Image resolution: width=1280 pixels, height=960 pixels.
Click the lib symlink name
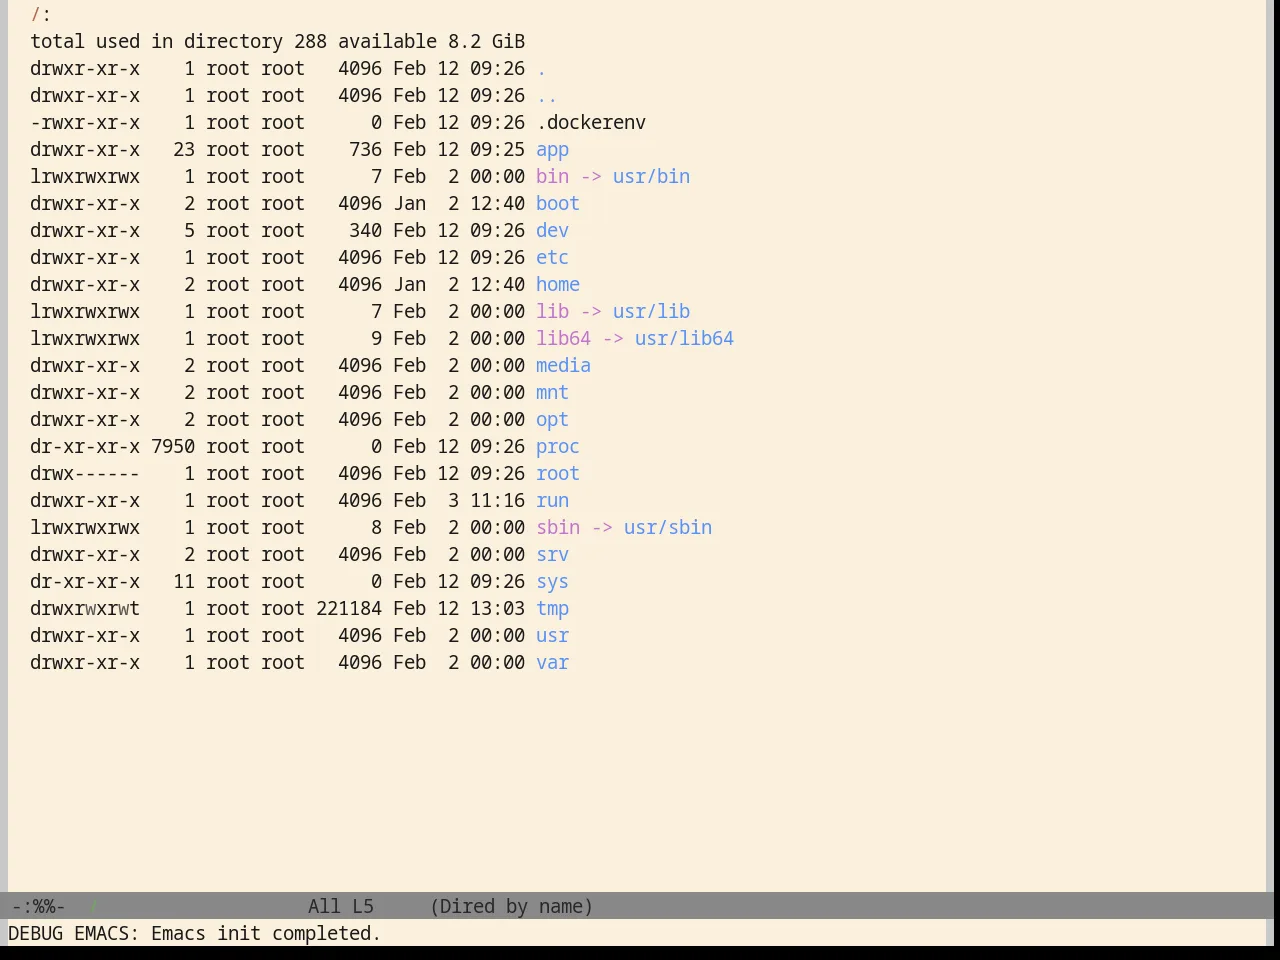coord(552,312)
